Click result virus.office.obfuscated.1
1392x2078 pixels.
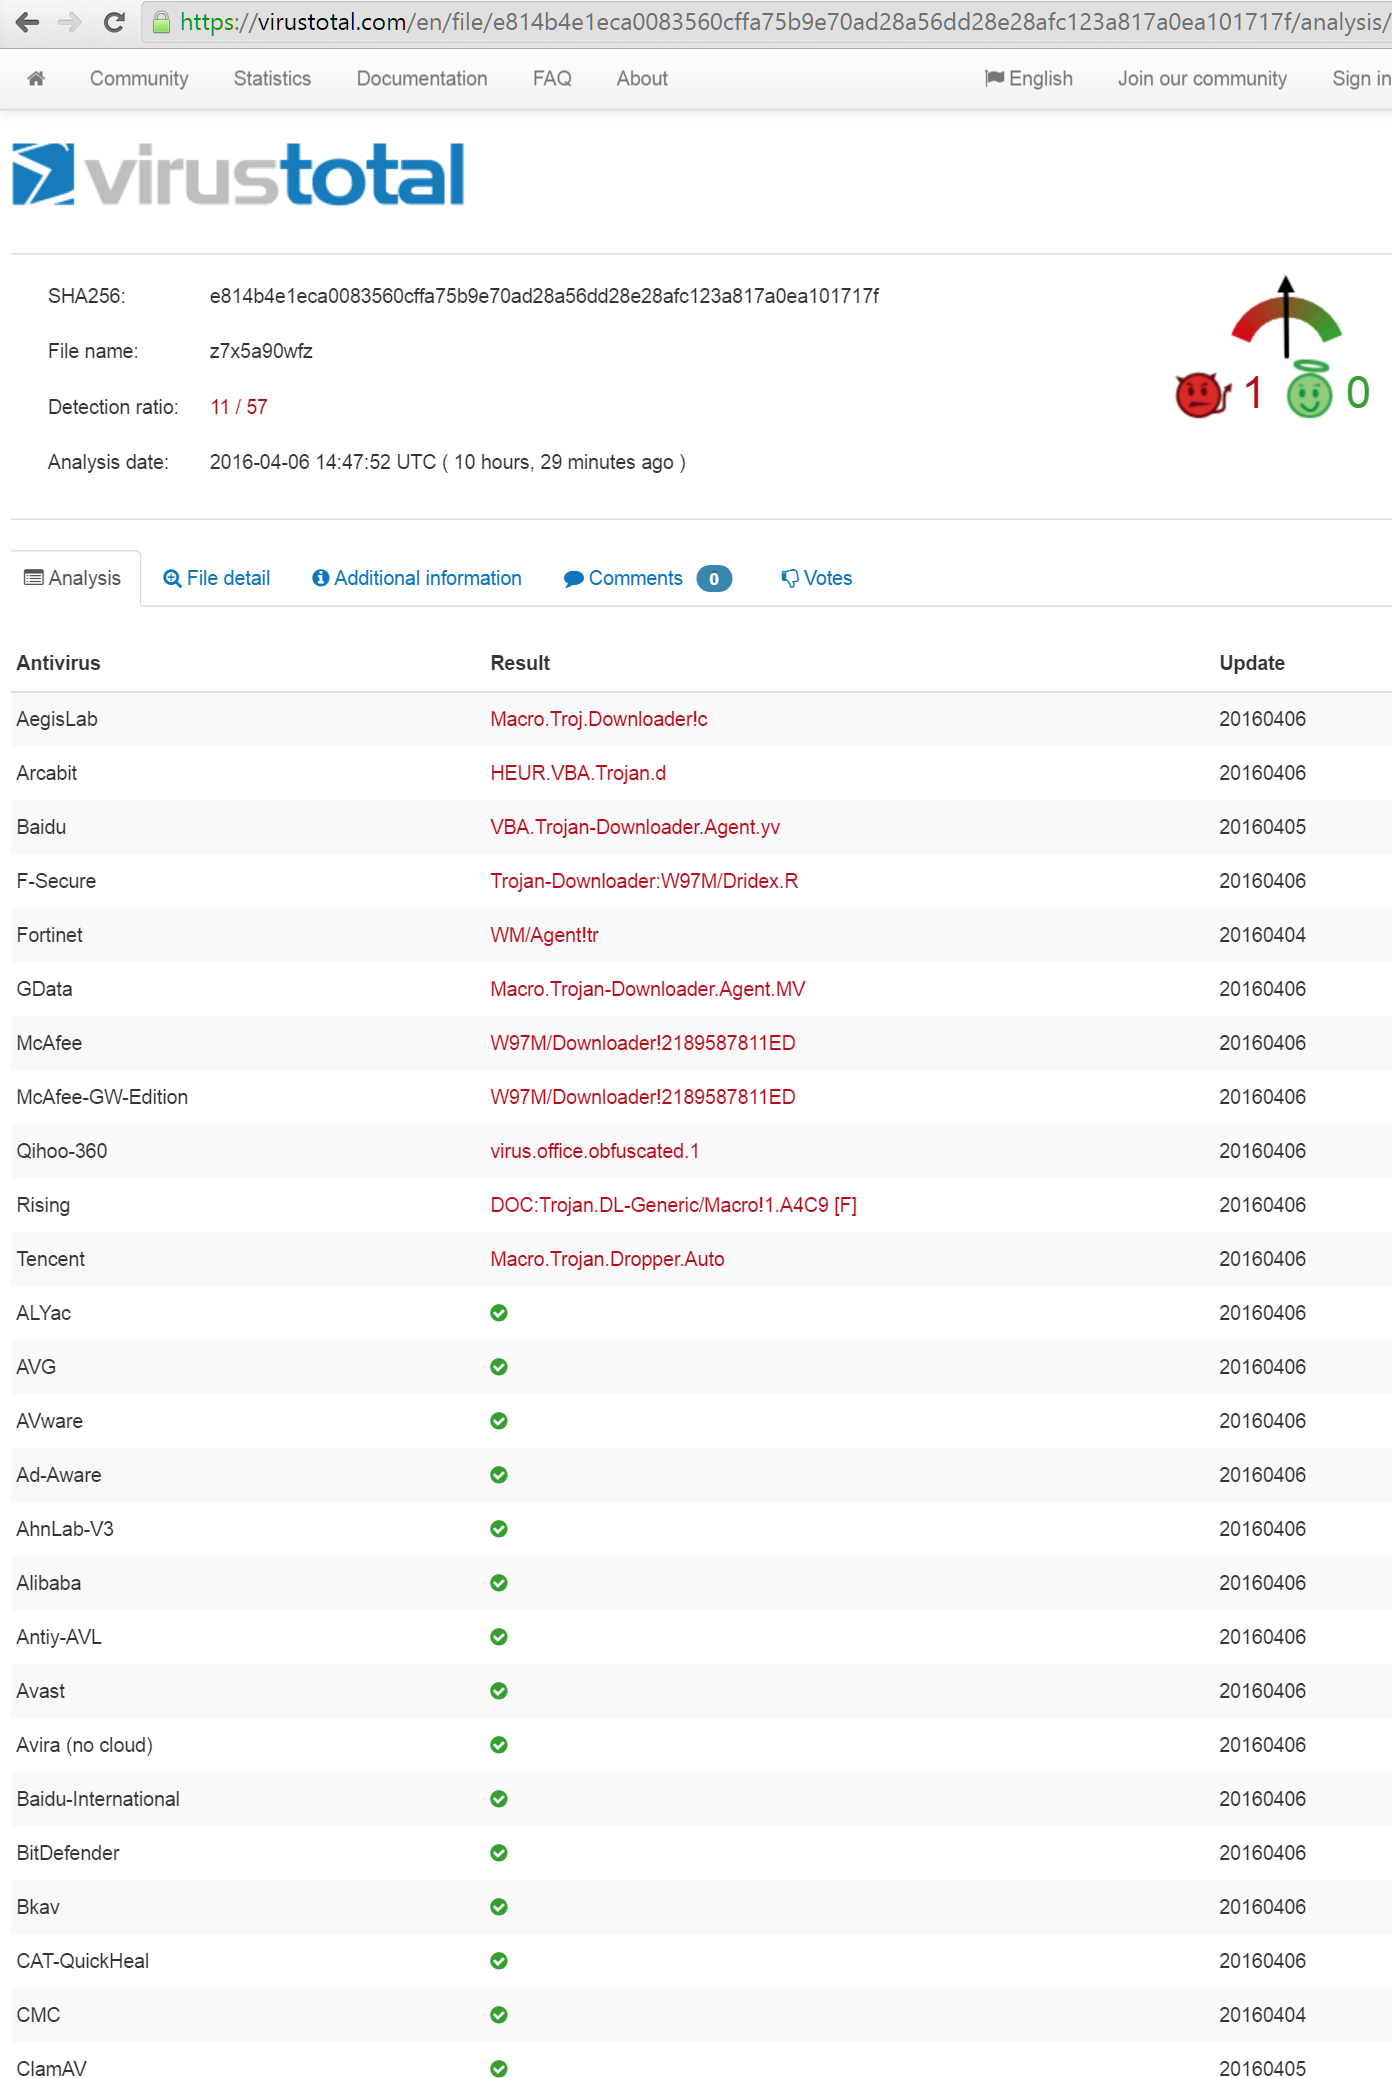595,1151
